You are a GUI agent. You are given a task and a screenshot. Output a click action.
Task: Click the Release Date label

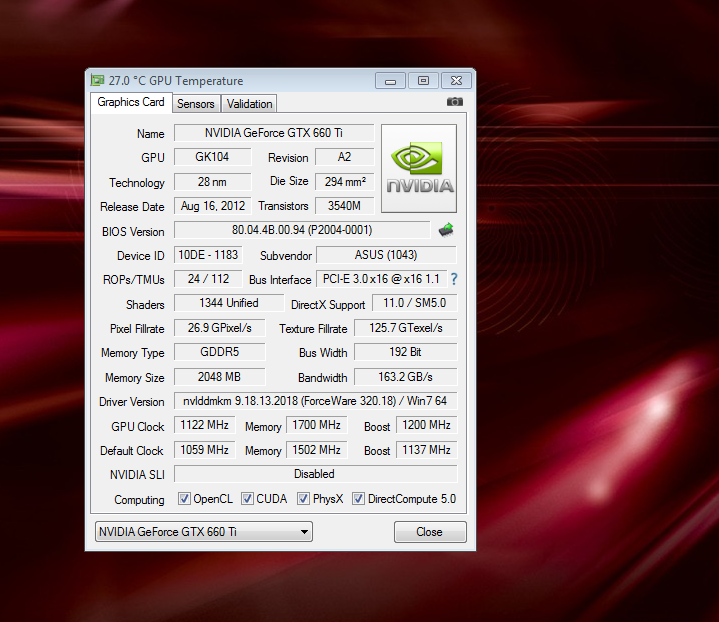[x=132, y=207]
